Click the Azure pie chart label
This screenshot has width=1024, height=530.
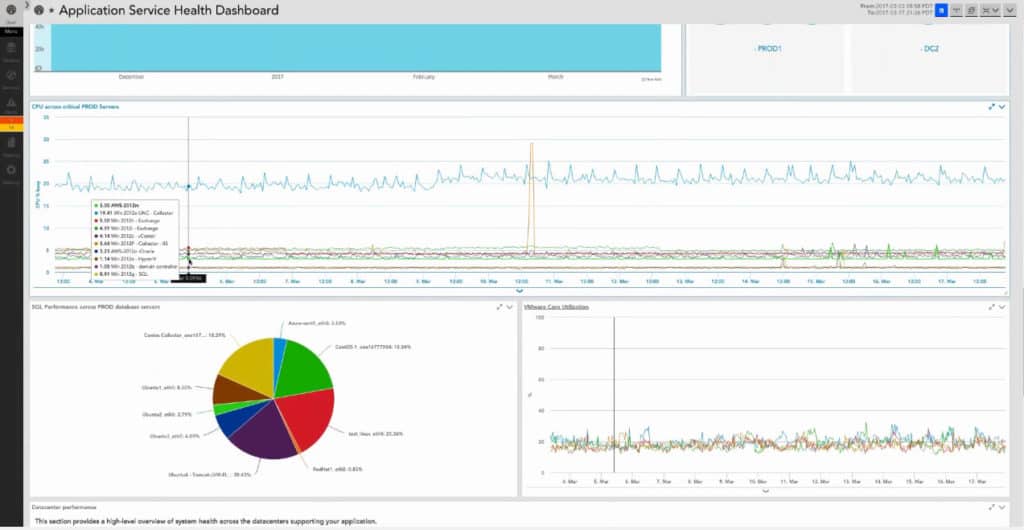coord(315,322)
